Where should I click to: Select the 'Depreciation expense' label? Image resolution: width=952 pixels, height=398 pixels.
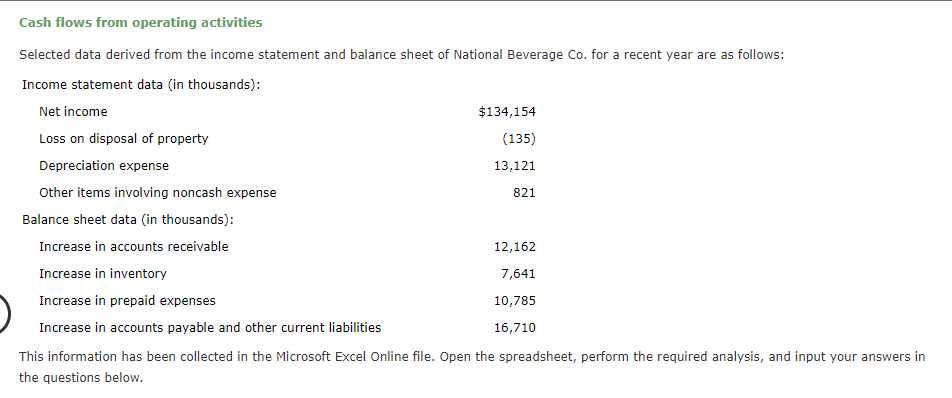click(104, 166)
